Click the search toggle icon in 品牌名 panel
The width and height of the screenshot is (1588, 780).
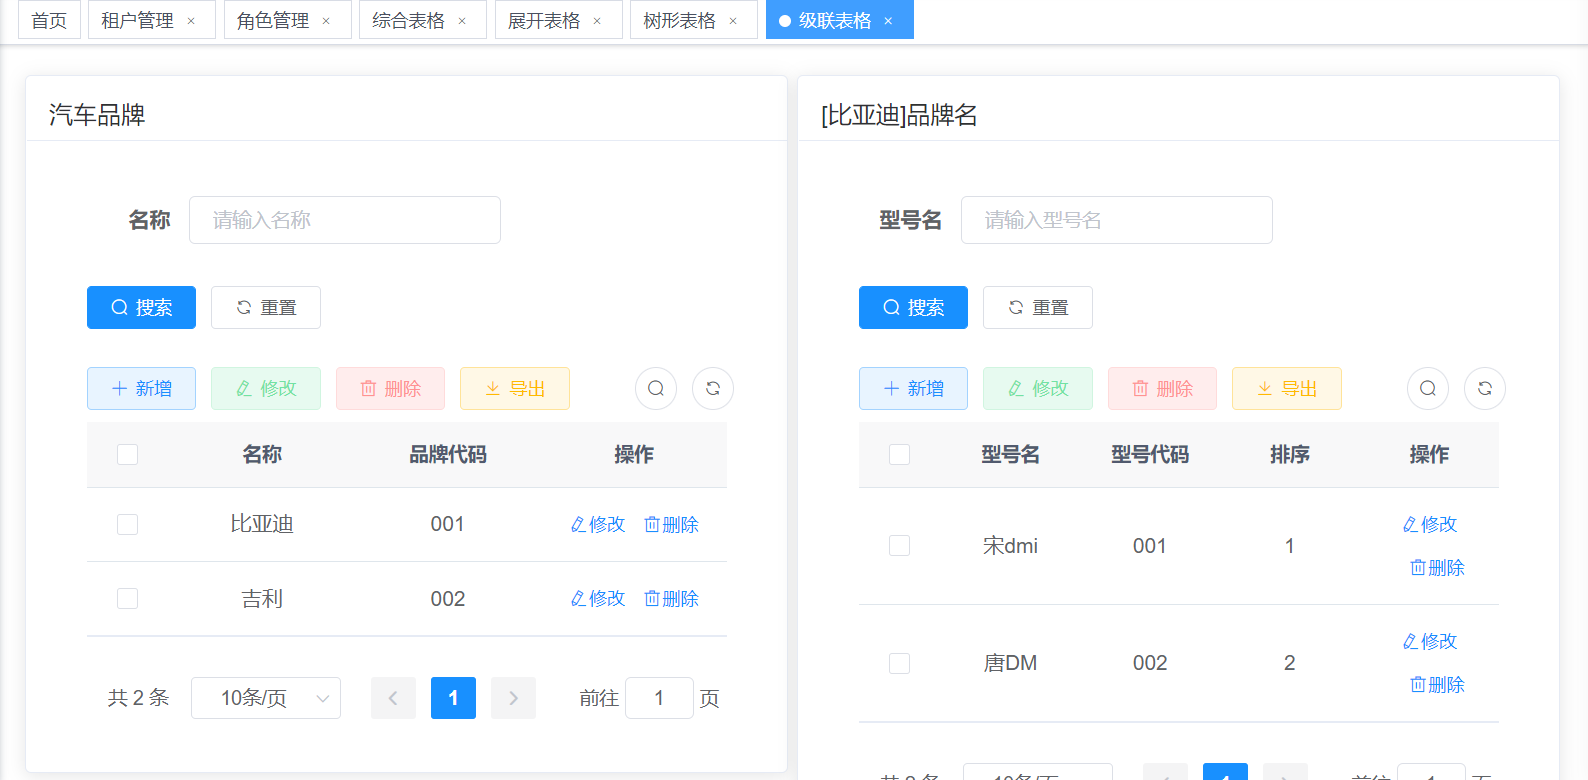tap(1428, 389)
